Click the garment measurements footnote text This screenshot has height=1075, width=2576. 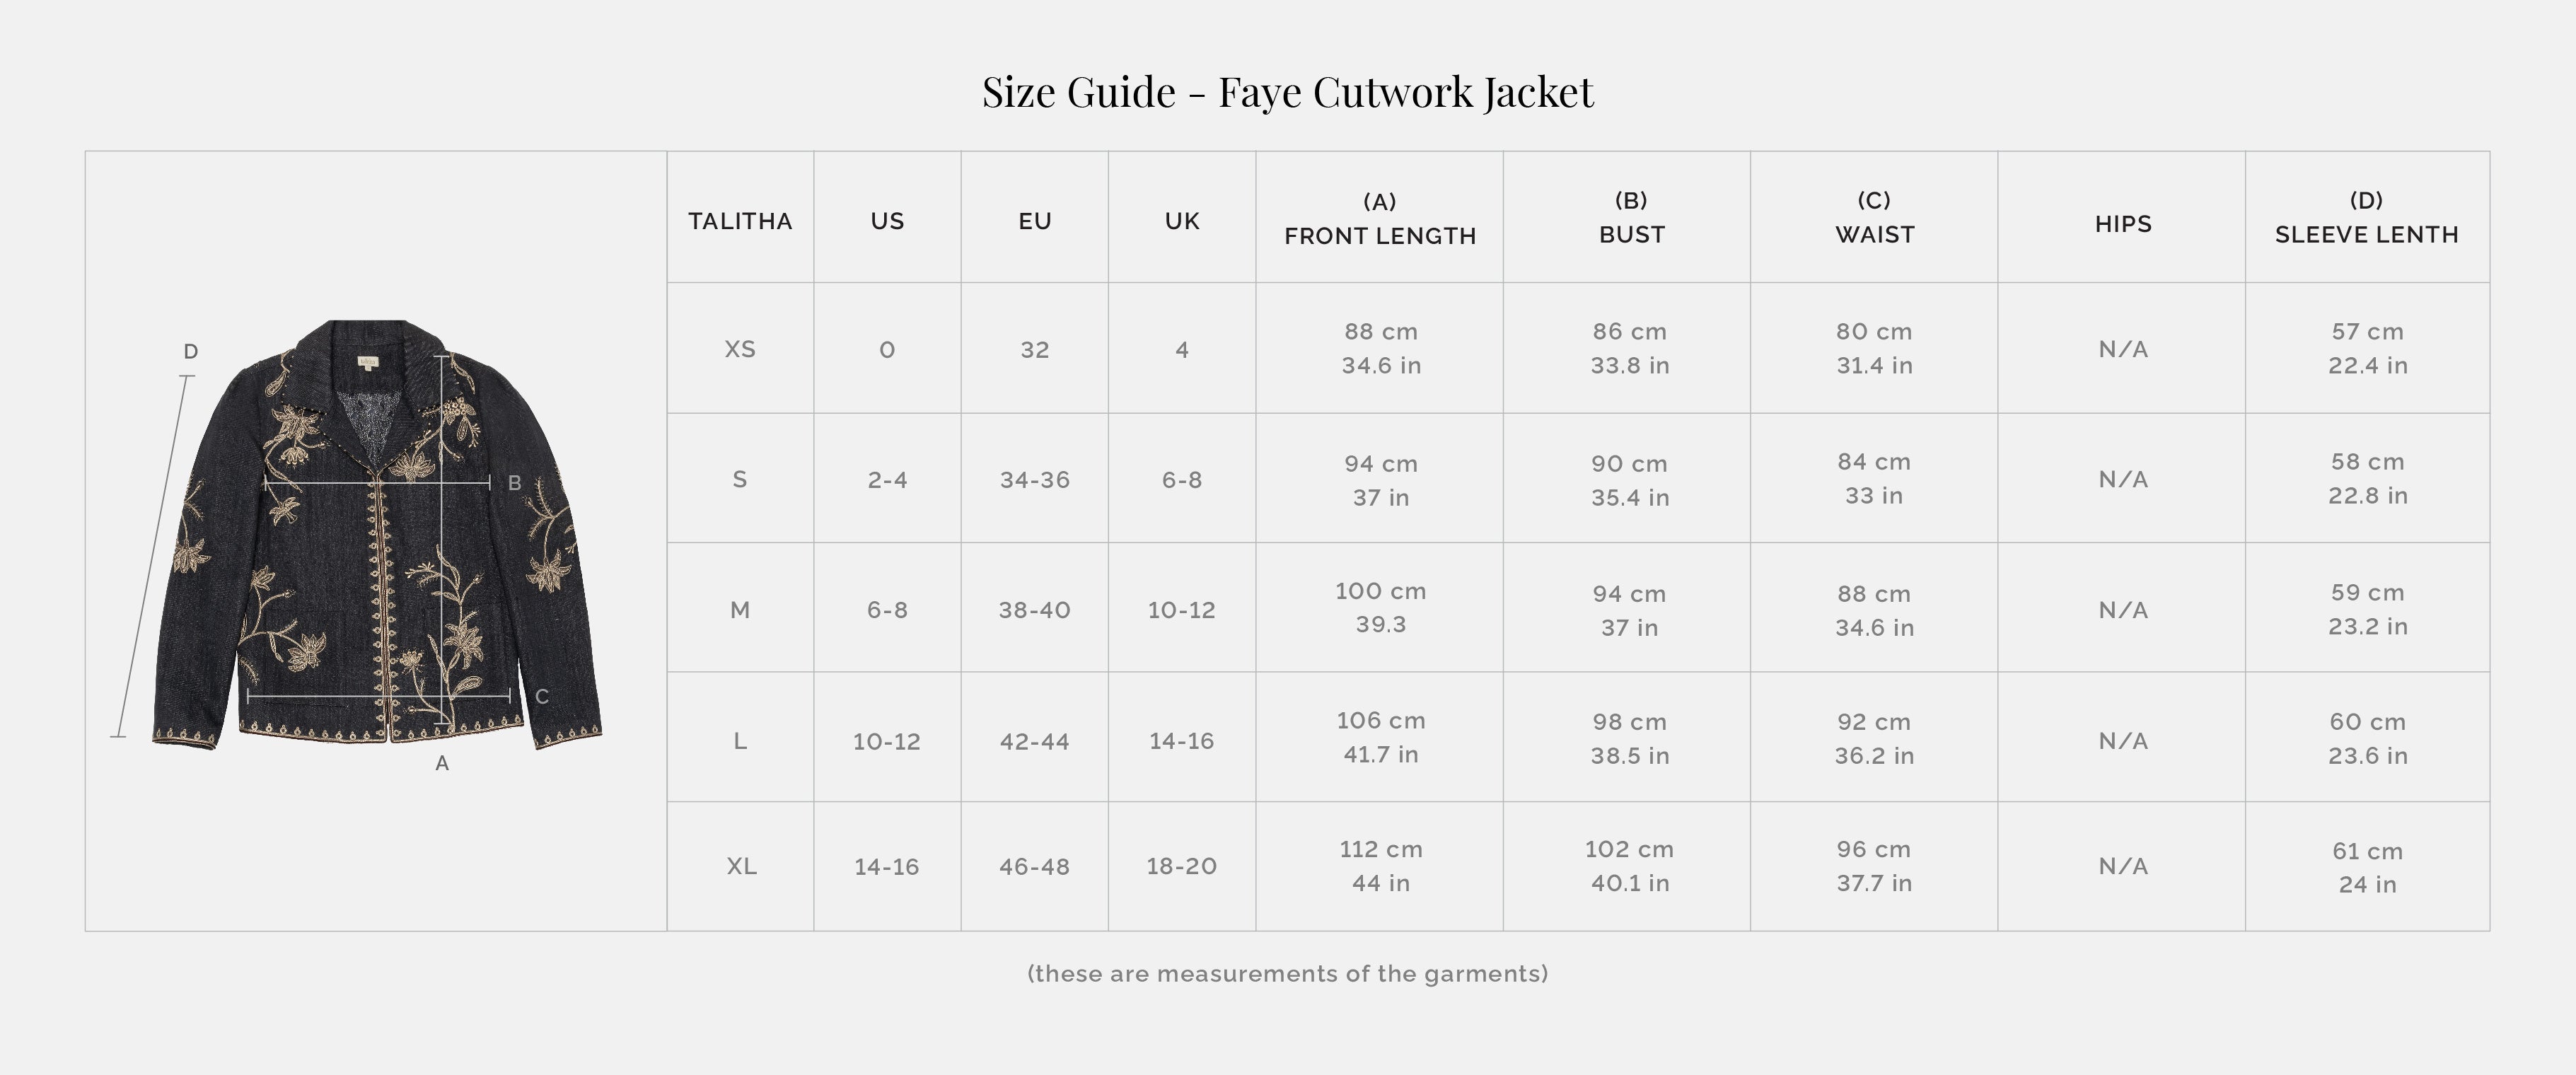[x=1287, y=974]
